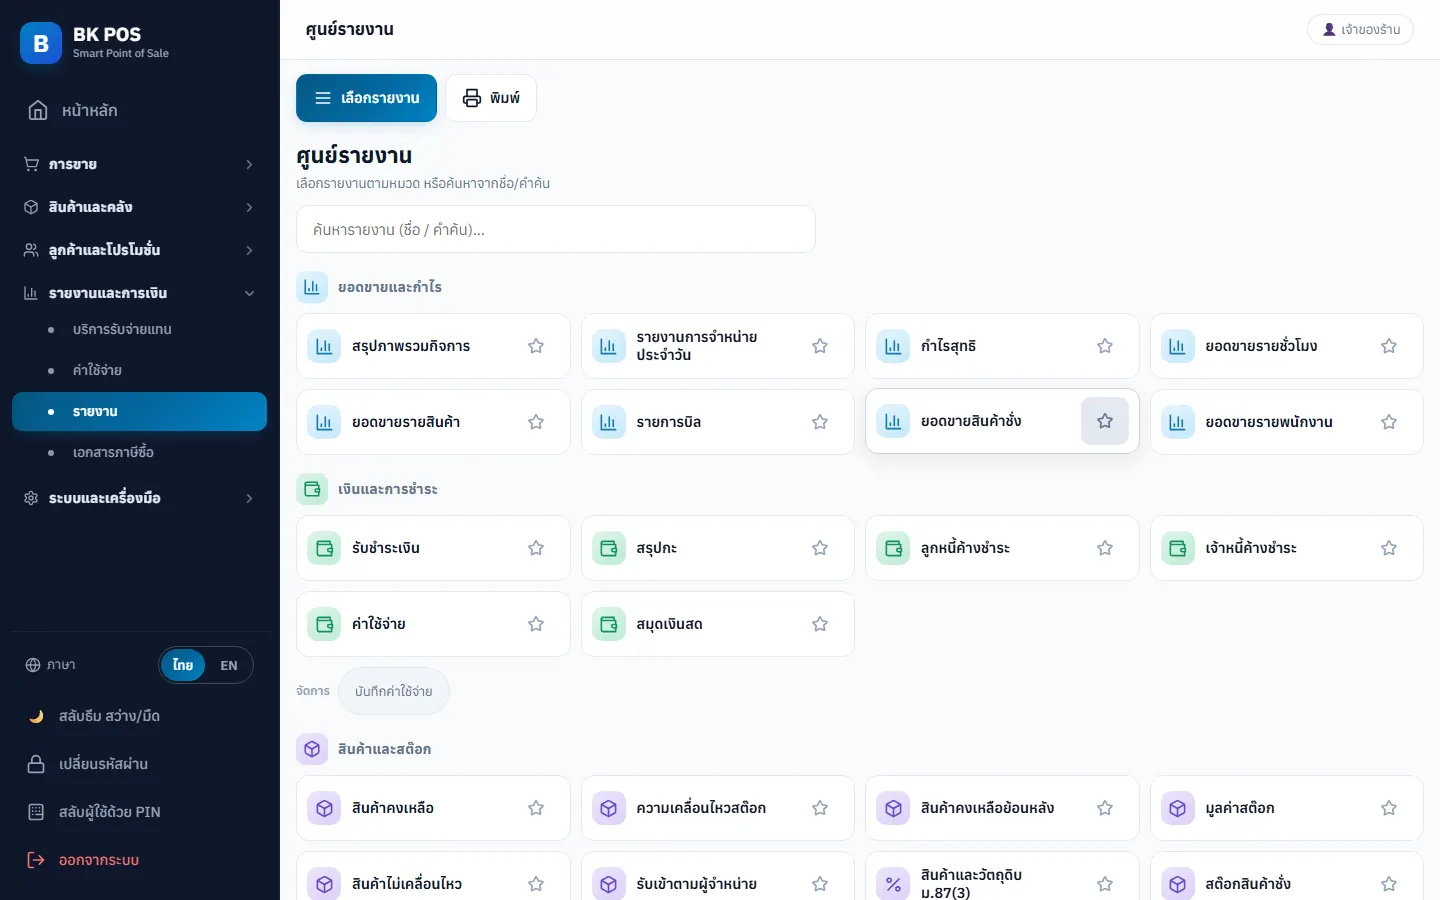Screen dimensions: 1440x900
Task: Star the รายการบิล report
Action: [820, 422]
